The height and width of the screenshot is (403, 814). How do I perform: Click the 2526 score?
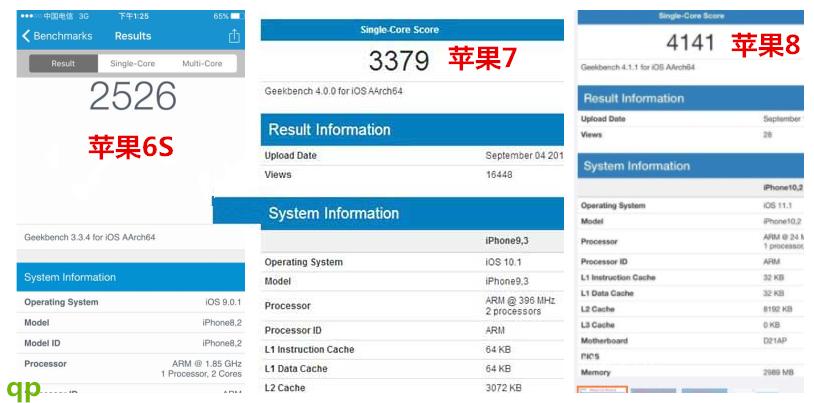[x=133, y=96]
